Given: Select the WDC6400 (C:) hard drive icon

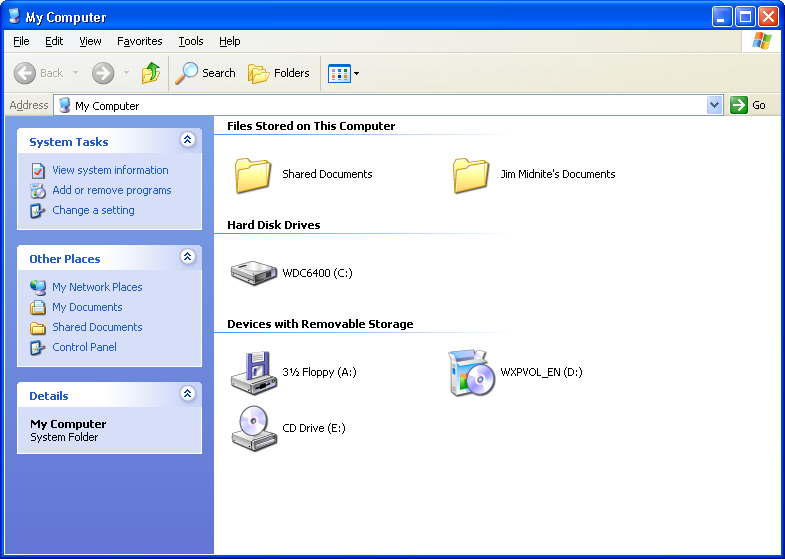Looking at the screenshot, I should (x=254, y=273).
